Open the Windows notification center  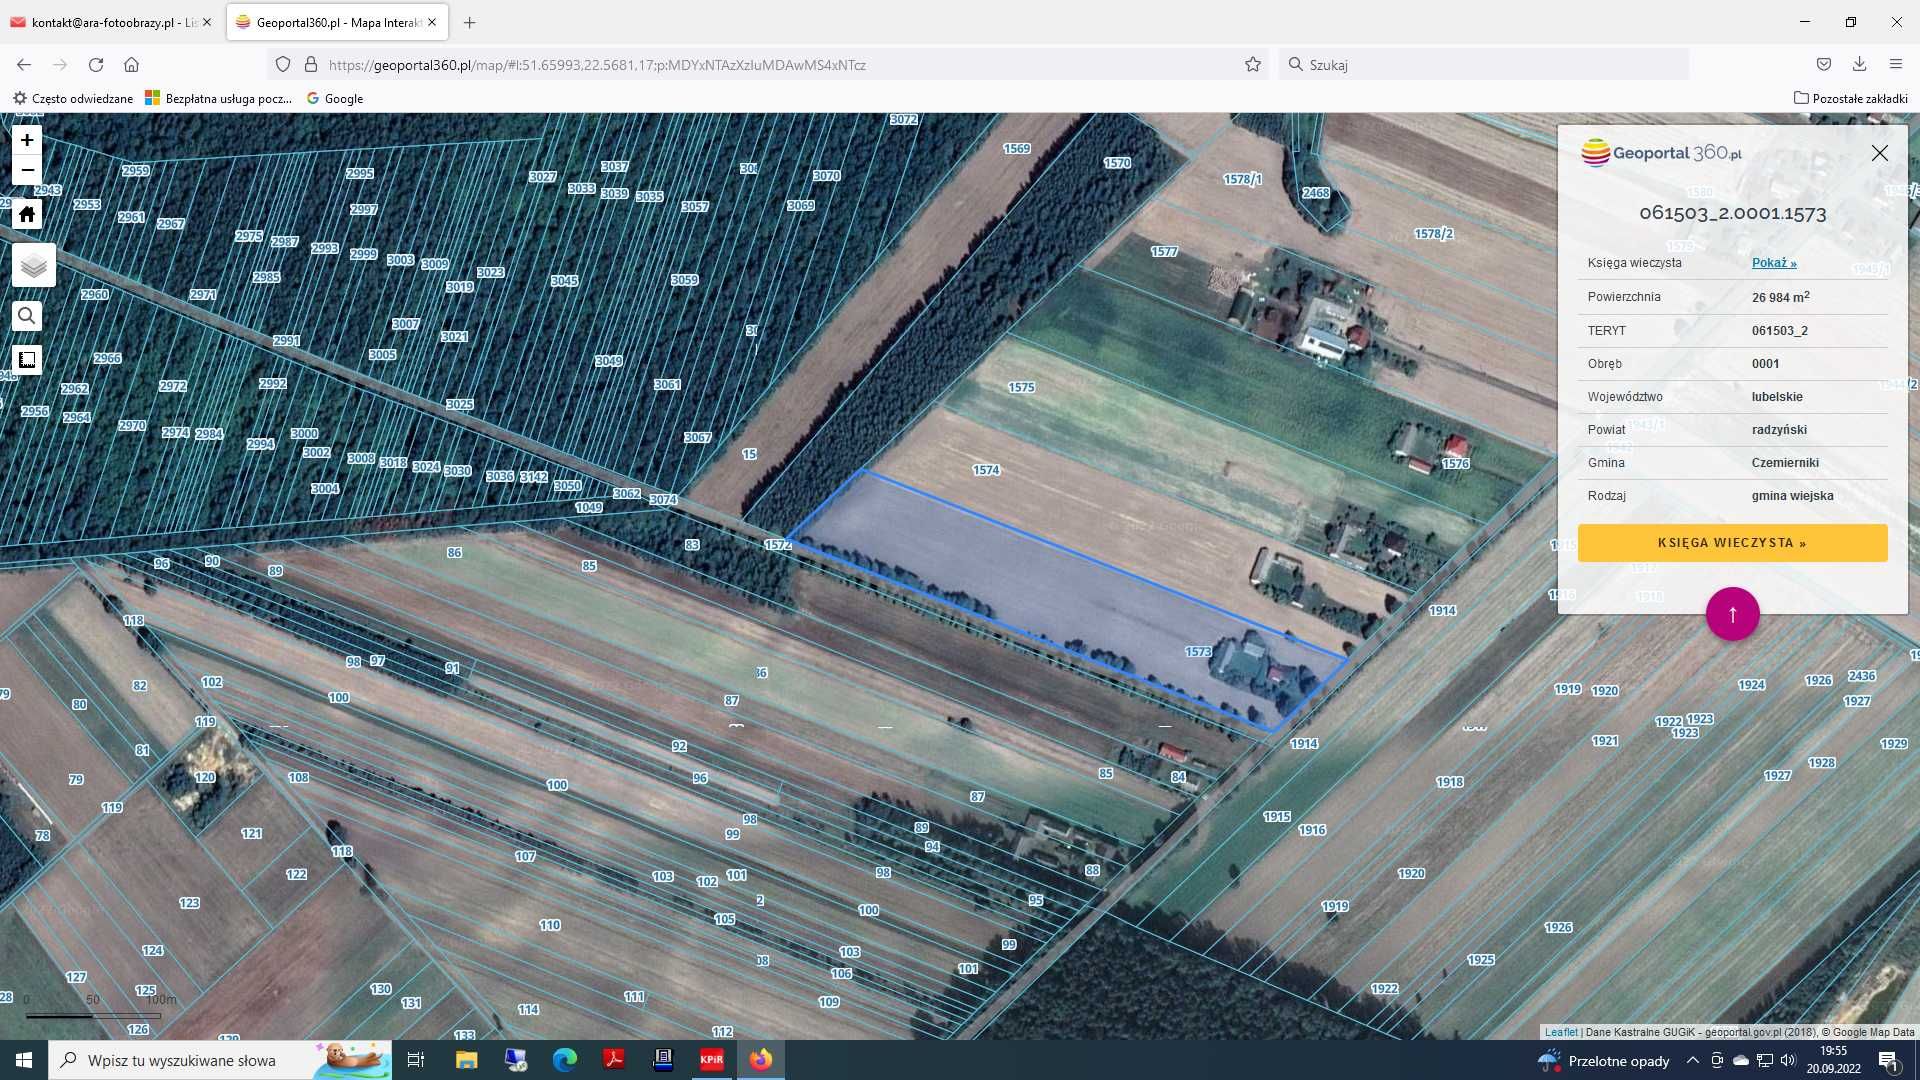(1888, 1060)
